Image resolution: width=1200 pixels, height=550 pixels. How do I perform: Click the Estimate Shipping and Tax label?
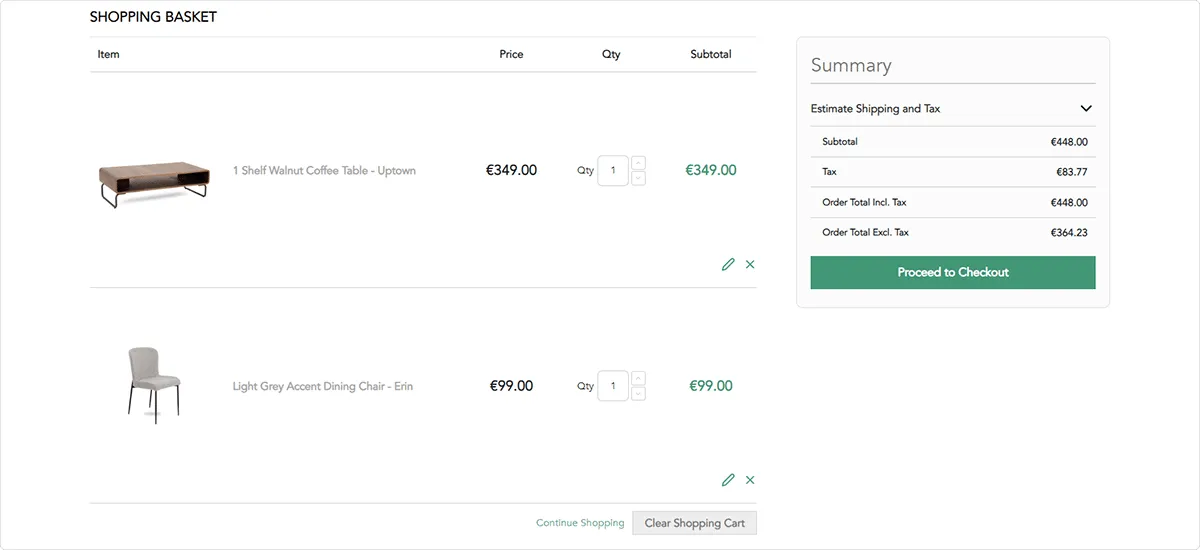[x=875, y=109]
